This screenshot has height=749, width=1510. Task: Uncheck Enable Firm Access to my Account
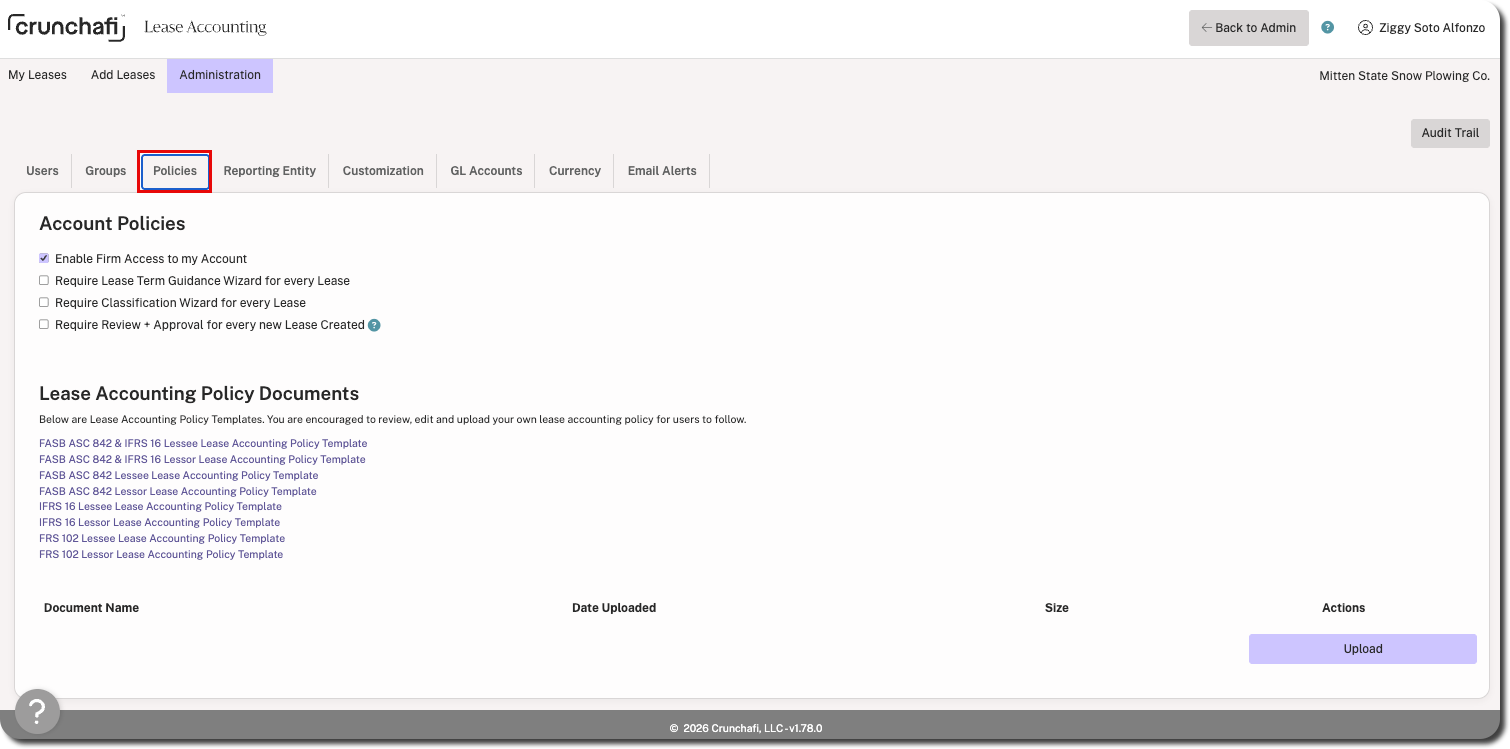point(44,258)
